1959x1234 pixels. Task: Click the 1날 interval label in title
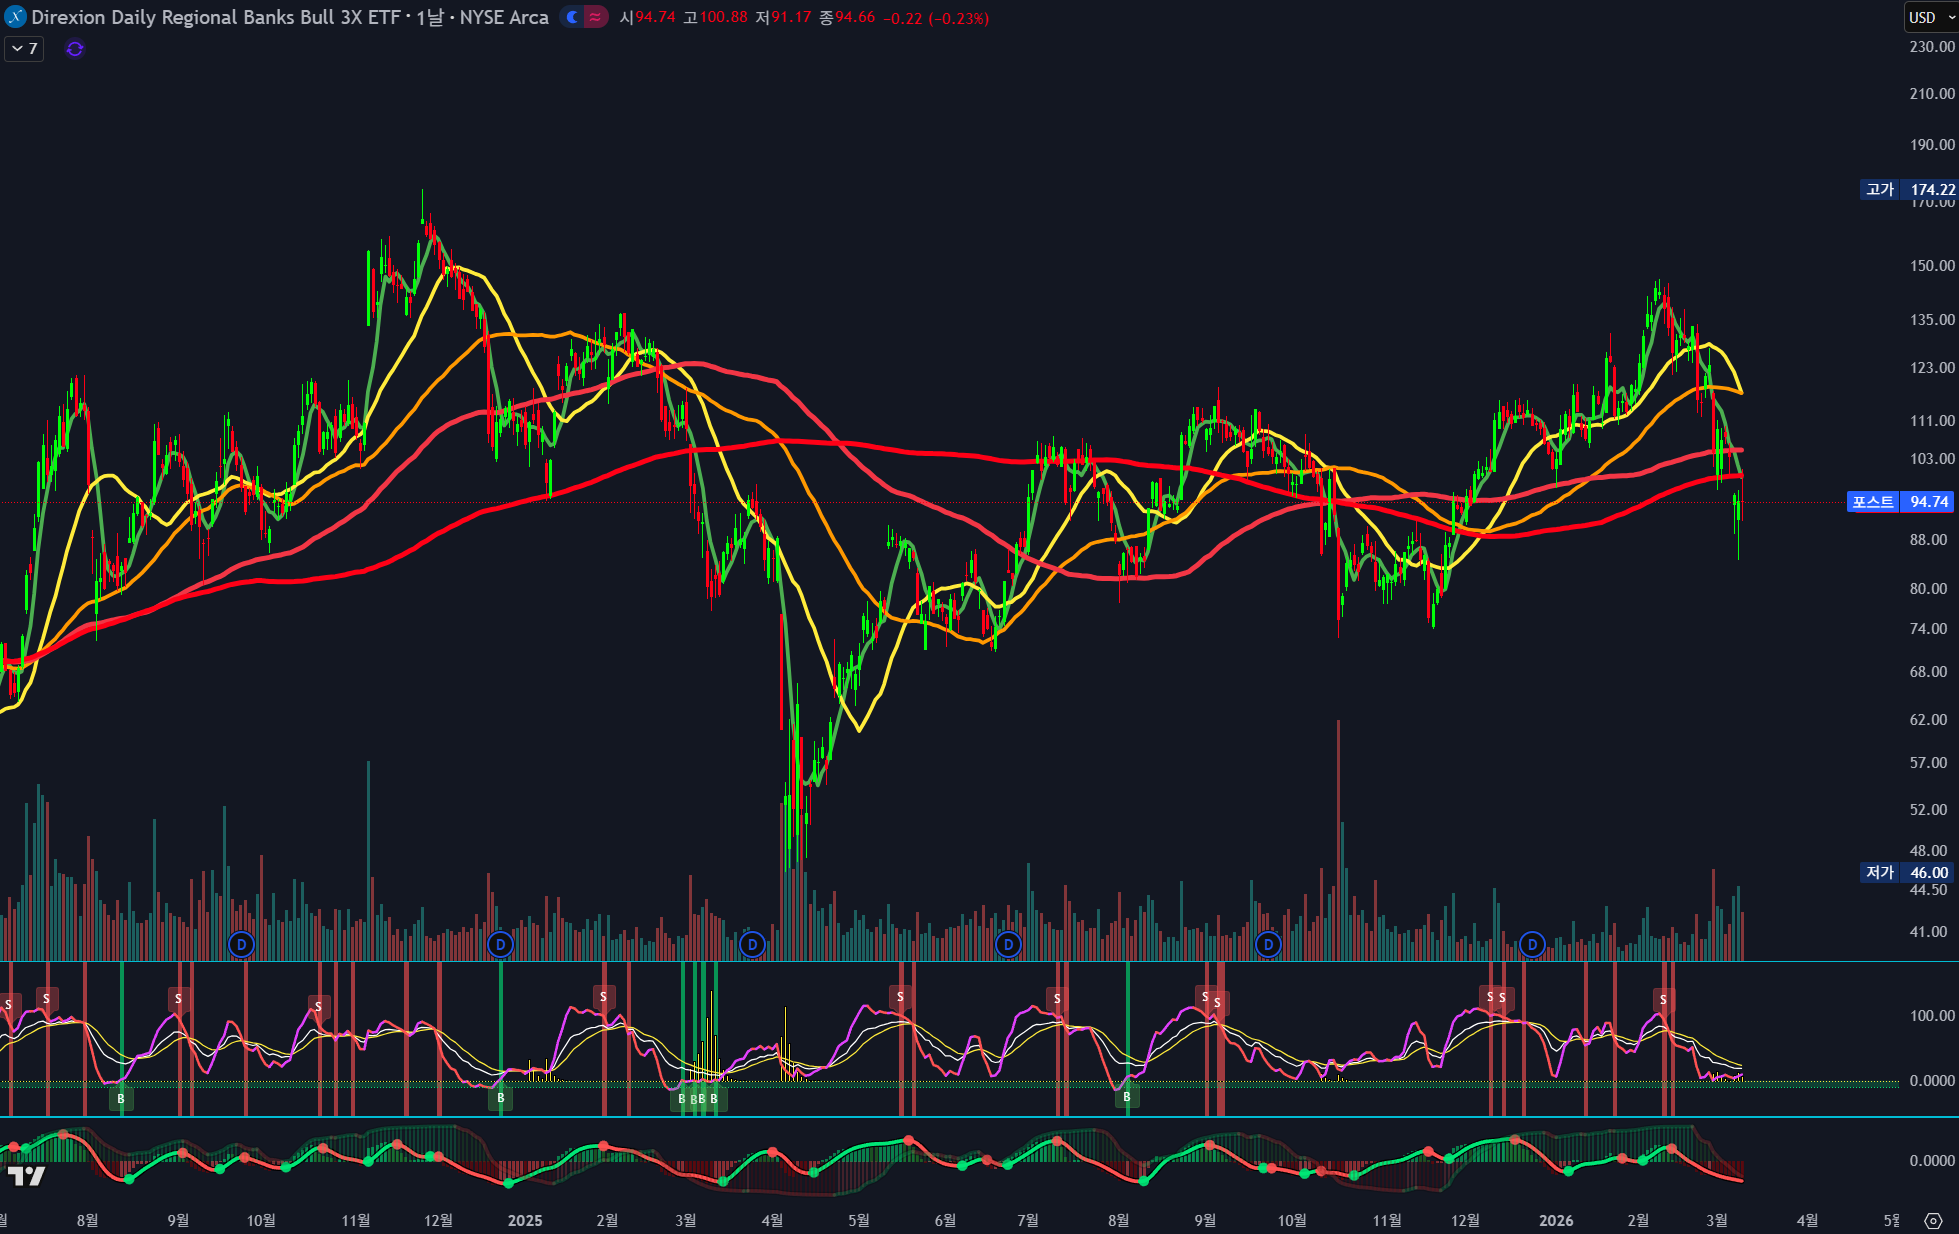tap(429, 17)
